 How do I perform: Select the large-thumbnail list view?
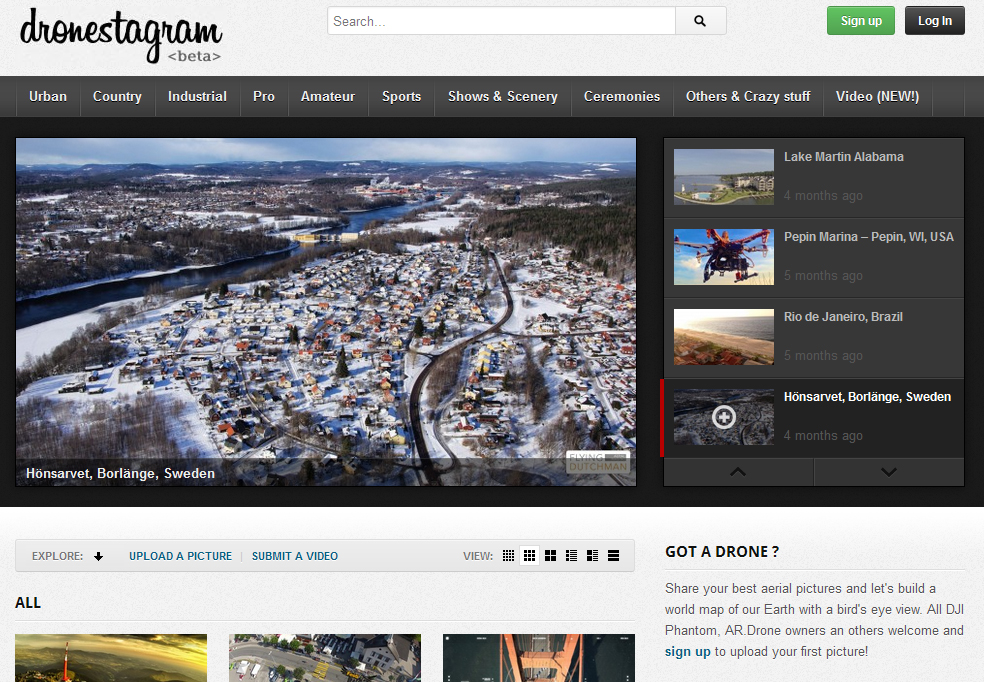coord(593,556)
